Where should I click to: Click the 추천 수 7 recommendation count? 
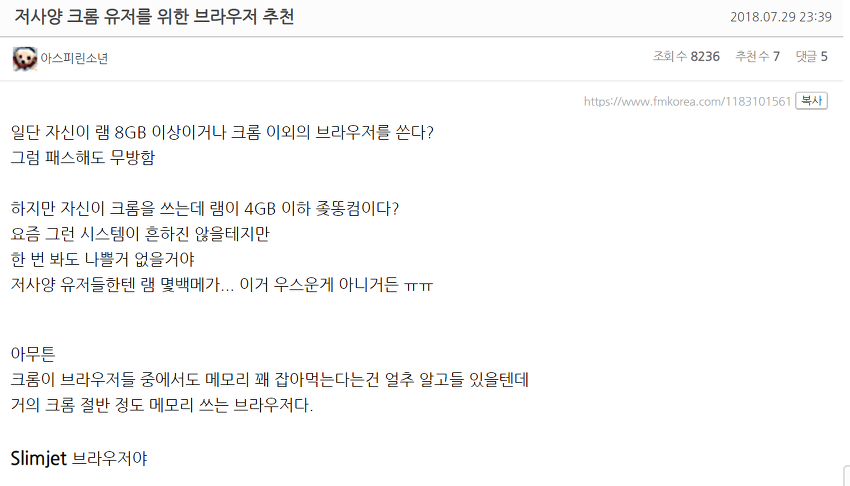pos(757,56)
